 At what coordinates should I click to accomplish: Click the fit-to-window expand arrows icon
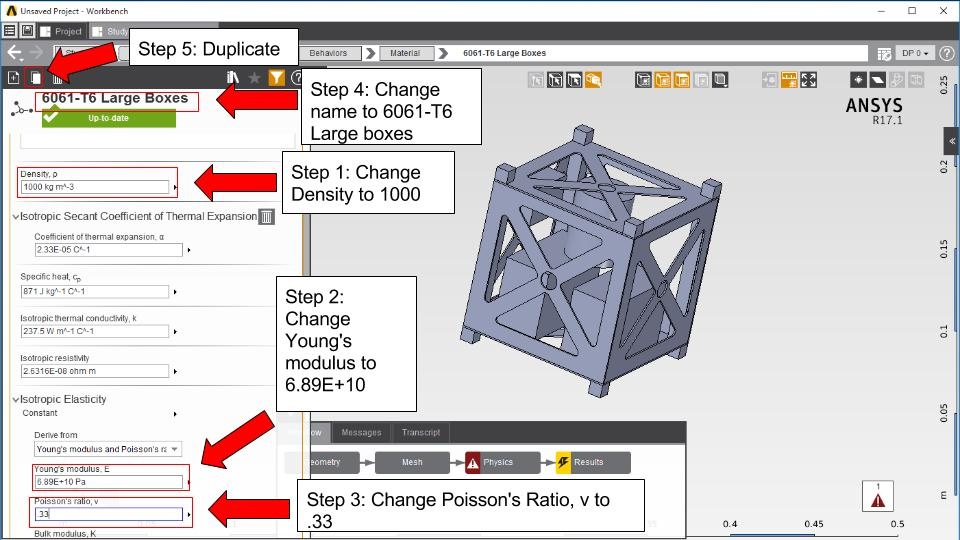click(x=809, y=80)
